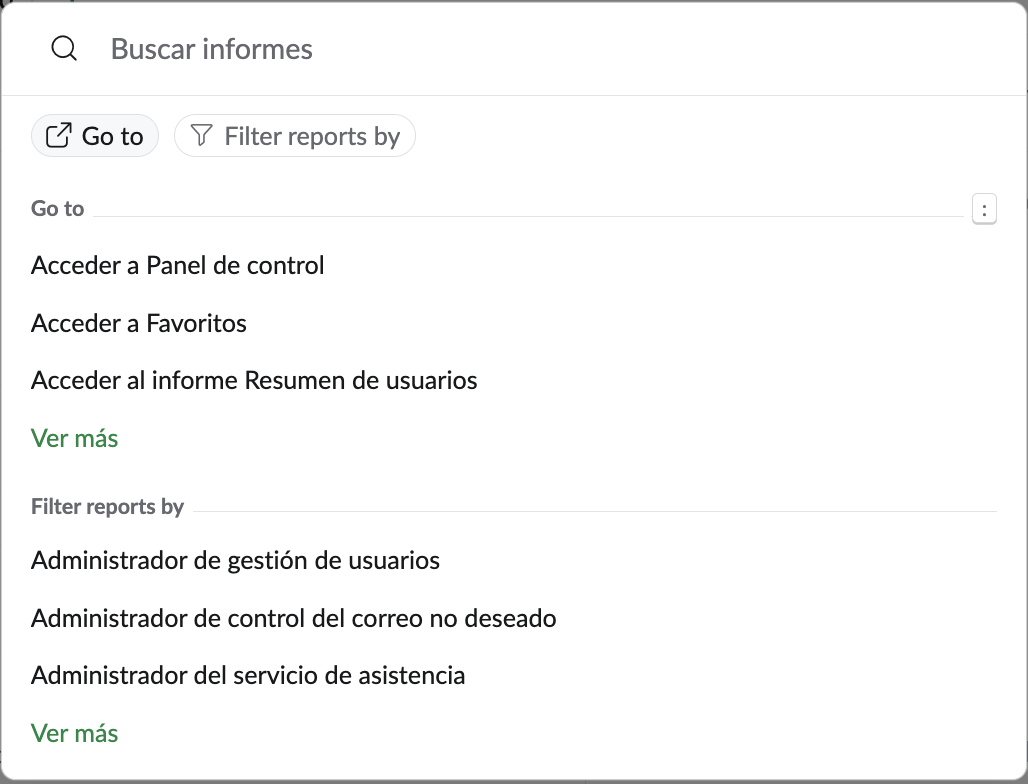
Task: Expand Ver más under Go to section
Action: (75, 438)
